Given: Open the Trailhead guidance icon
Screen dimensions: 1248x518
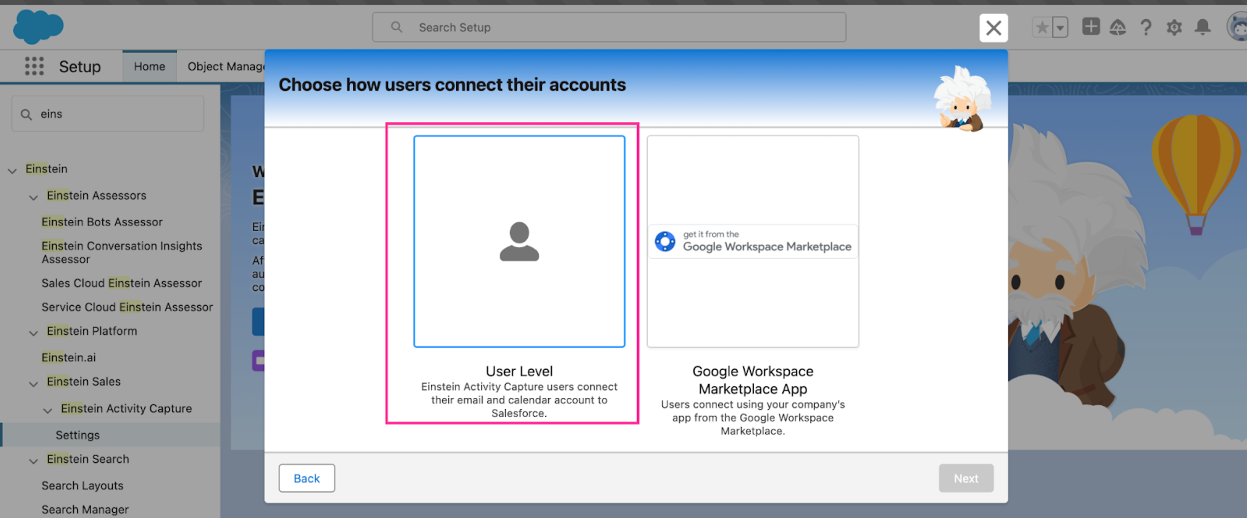Looking at the screenshot, I should pos(1119,27).
